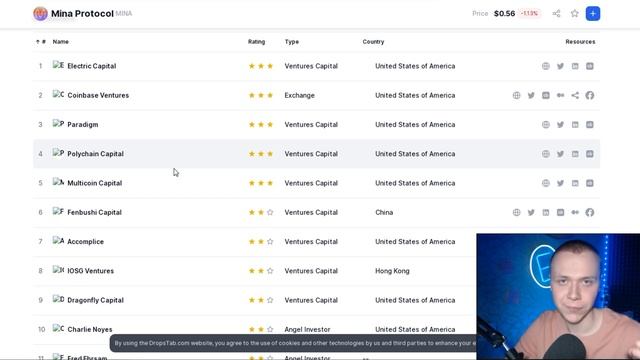Open Multicoin Capital Crunchbase icon
This screenshot has width=640, height=360.
click(x=590, y=183)
